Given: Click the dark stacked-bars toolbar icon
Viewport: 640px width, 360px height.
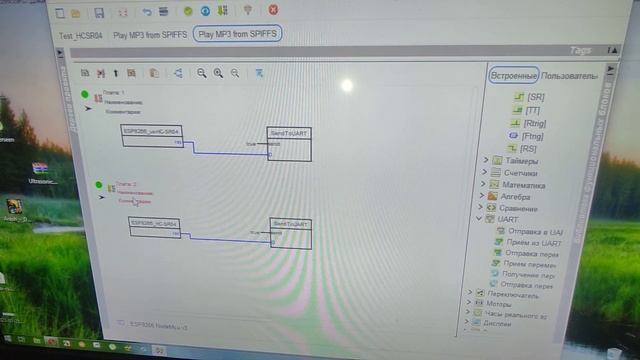Looking at the screenshot, I should [164, 11].
